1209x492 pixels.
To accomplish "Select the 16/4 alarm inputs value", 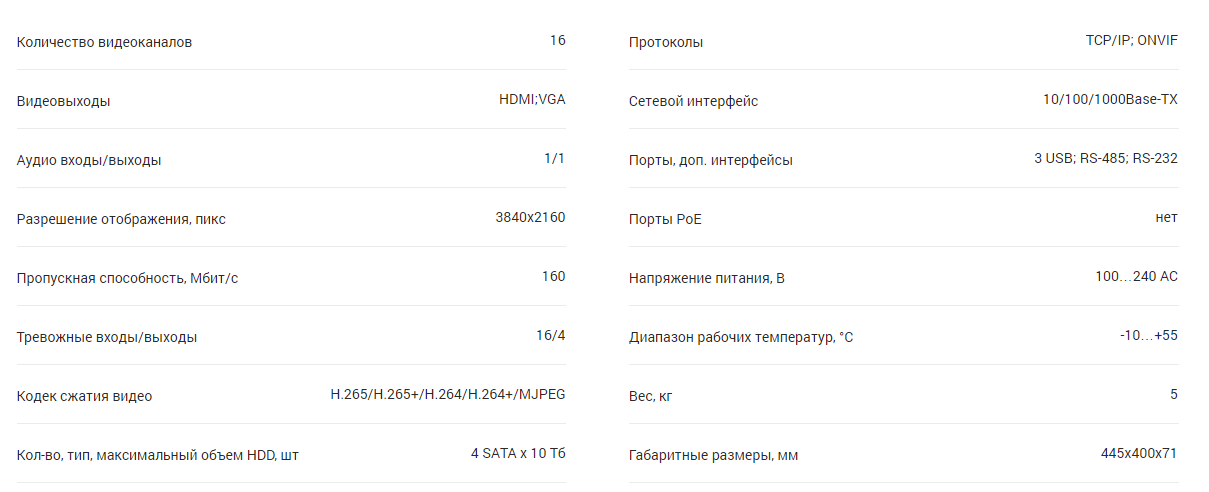I will coord(550,335).
